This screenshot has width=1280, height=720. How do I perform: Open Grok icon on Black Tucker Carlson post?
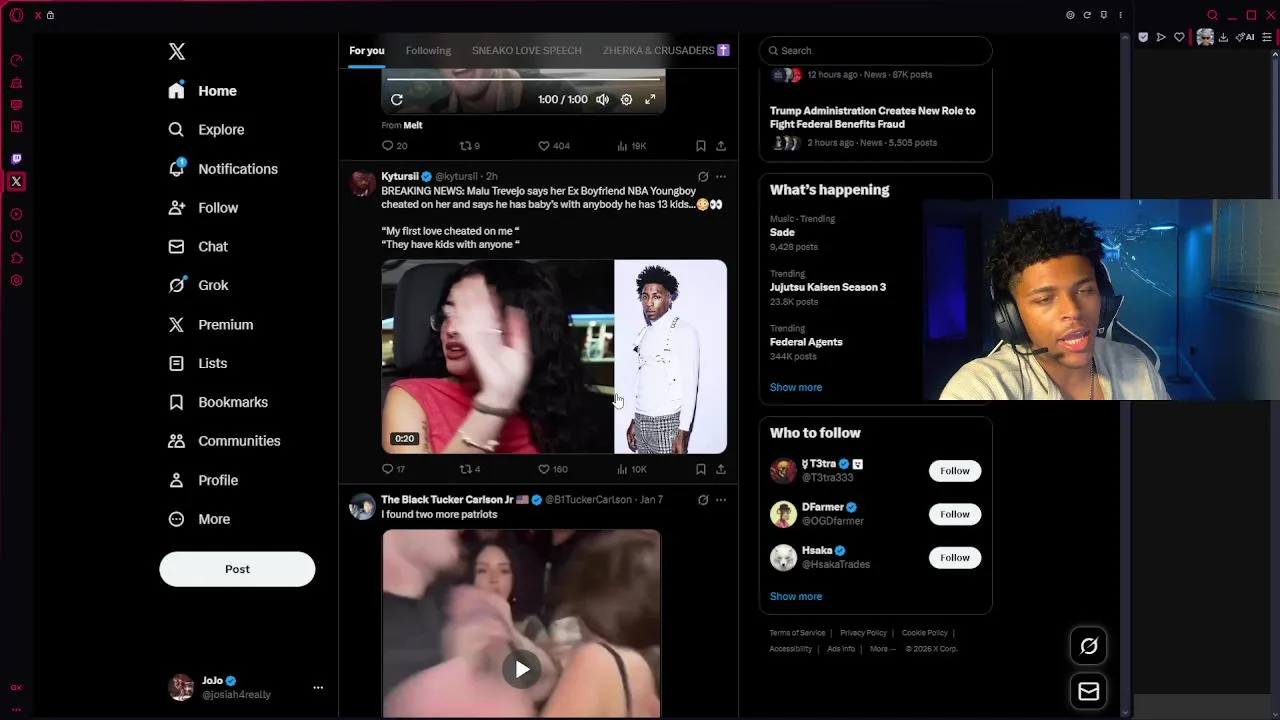click(x=703, y=500)
